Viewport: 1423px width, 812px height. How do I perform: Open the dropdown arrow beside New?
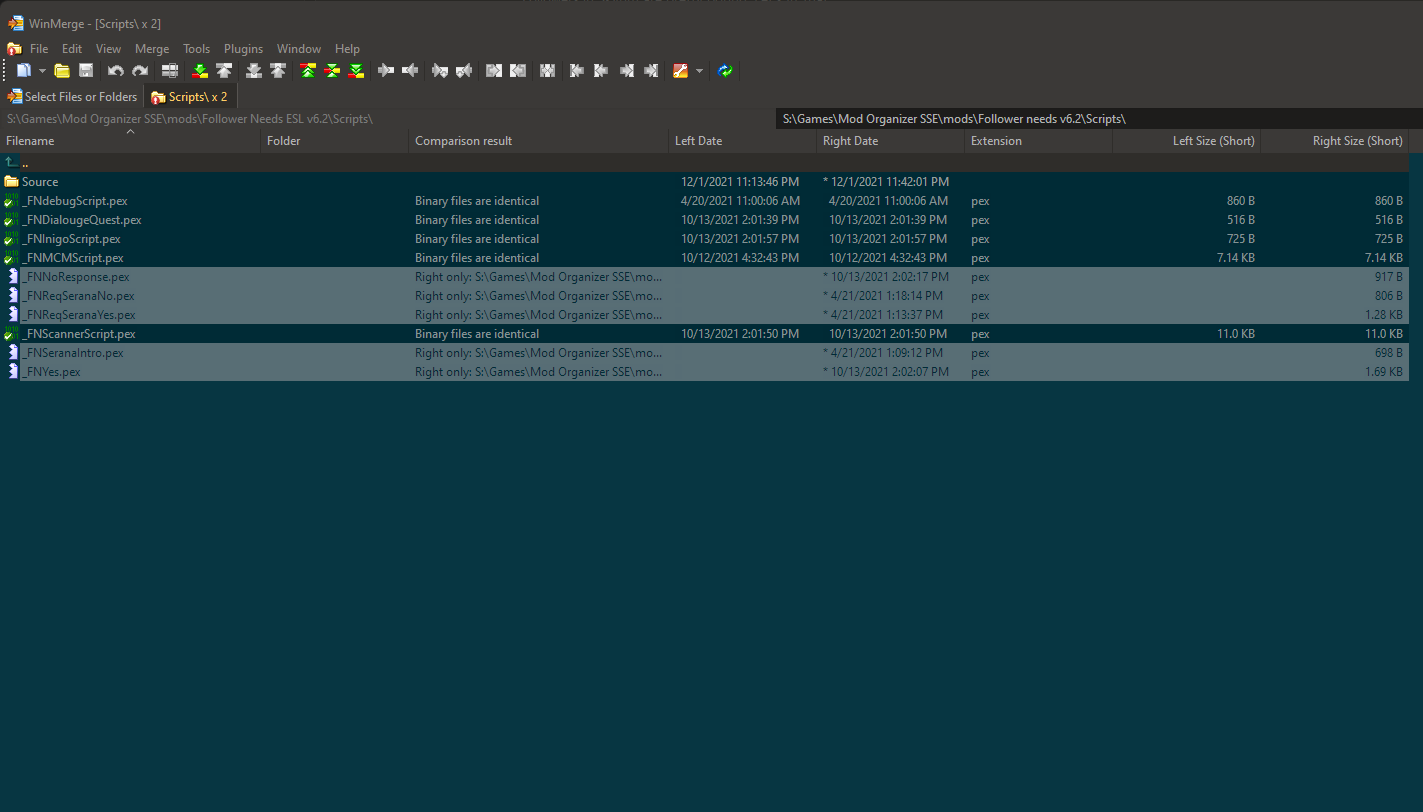(42, 71)
